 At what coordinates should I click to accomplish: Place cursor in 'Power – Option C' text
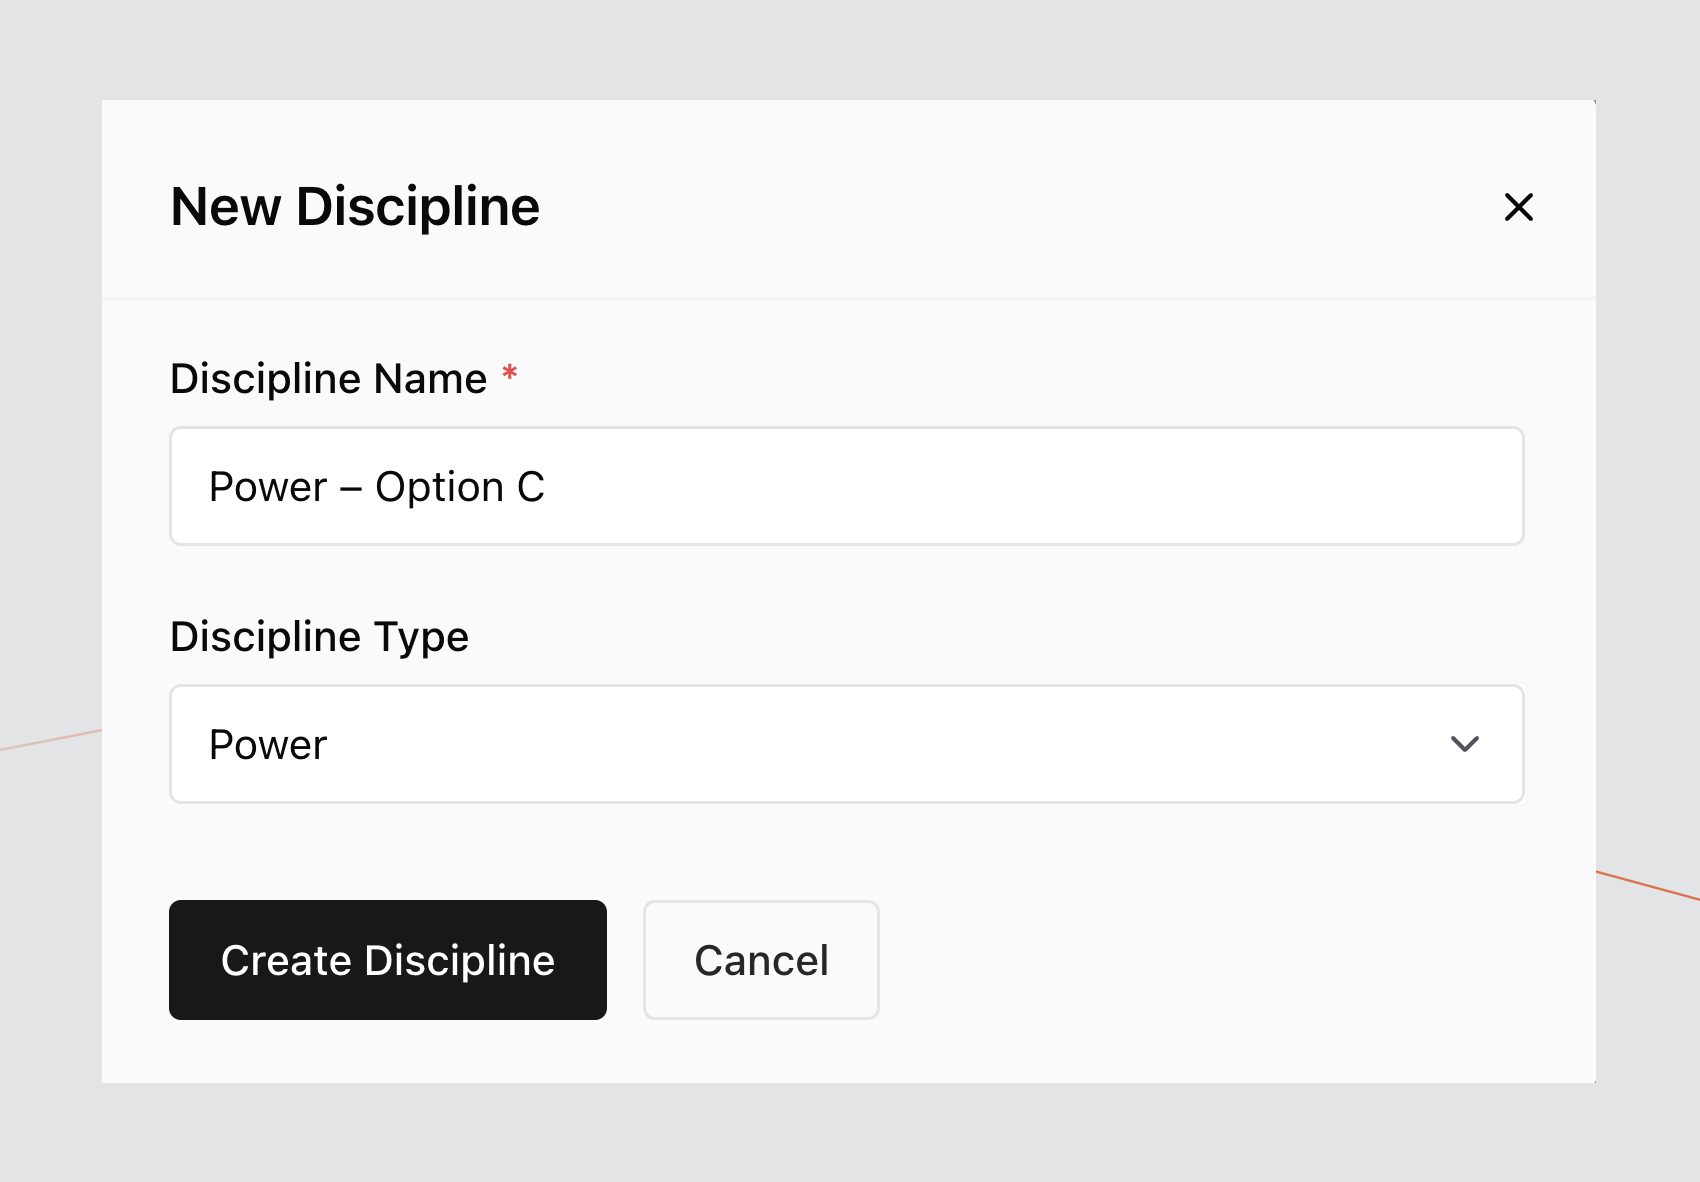(376, 487)
